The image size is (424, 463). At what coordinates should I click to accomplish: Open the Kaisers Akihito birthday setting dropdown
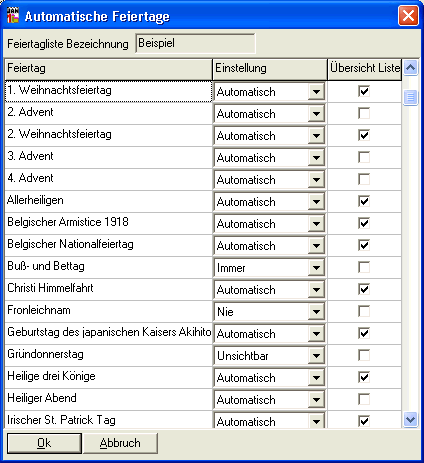316,333
